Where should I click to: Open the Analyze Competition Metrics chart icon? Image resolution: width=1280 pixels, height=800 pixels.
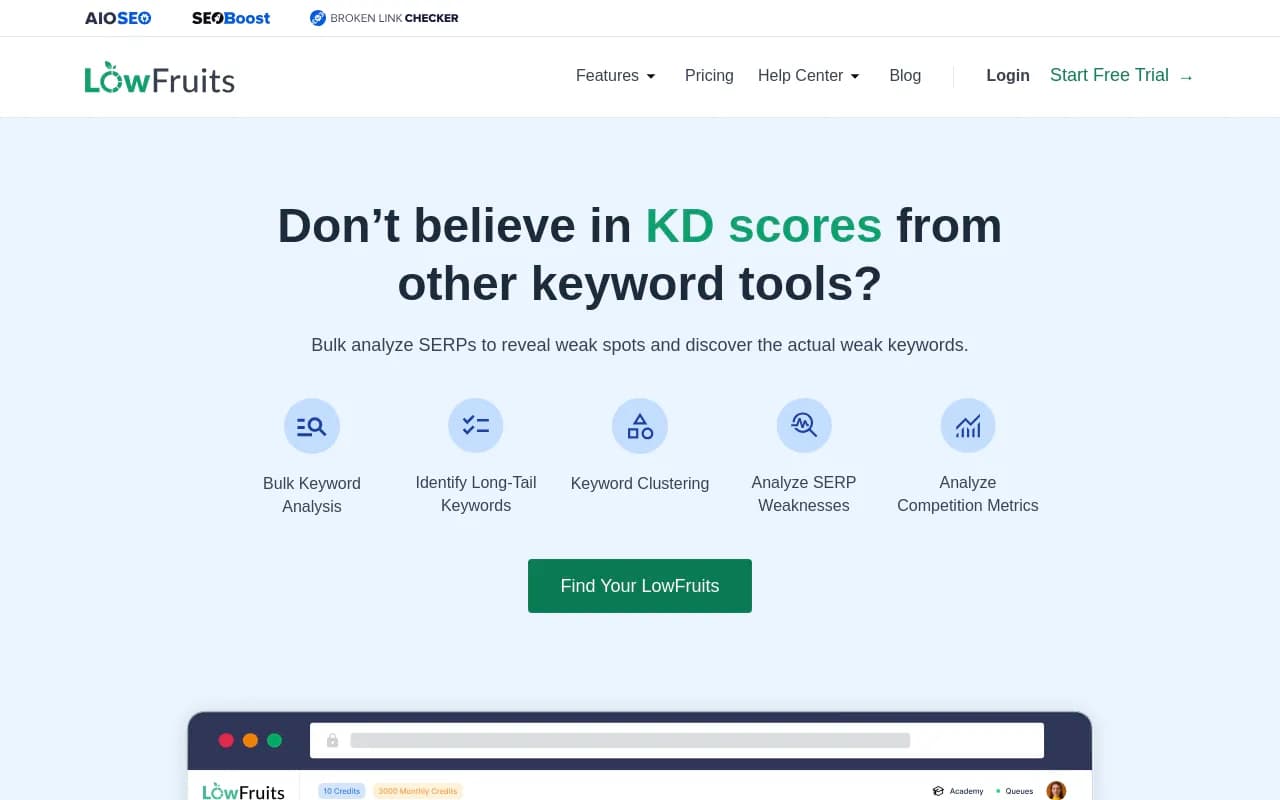(x=968, y=425)
